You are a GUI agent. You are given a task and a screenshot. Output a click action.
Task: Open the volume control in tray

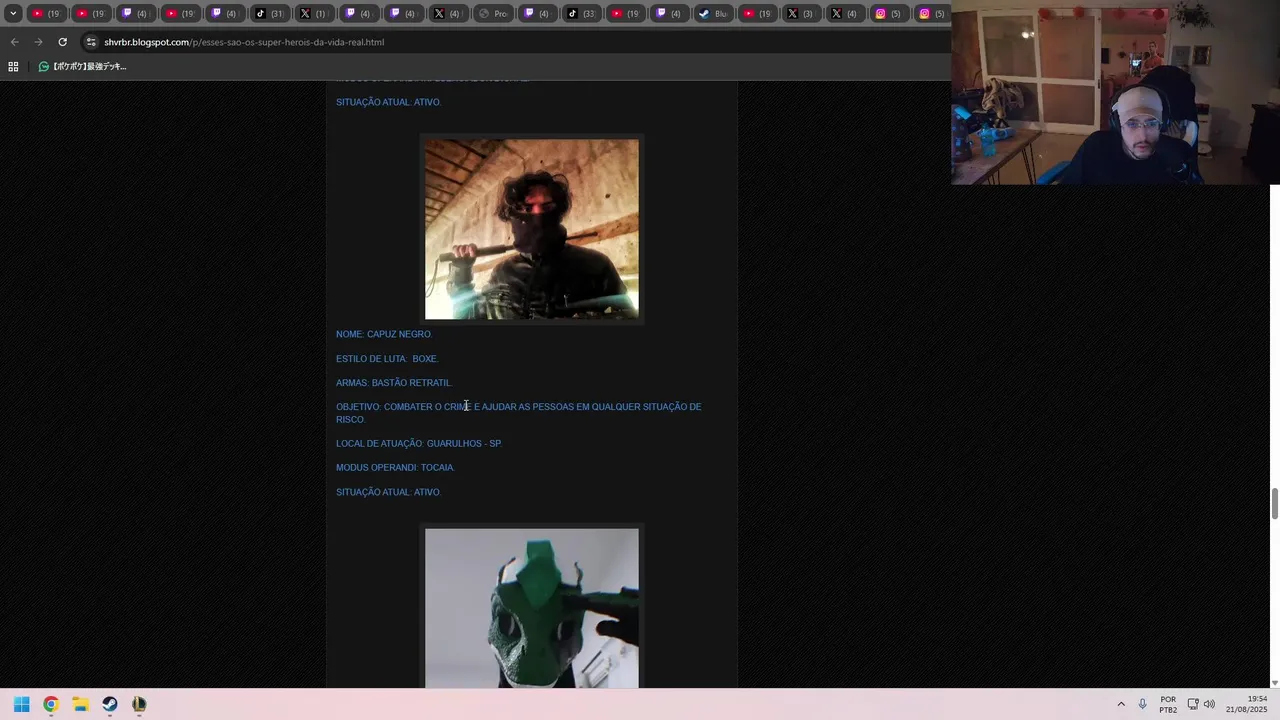(x=1209, y=704)
